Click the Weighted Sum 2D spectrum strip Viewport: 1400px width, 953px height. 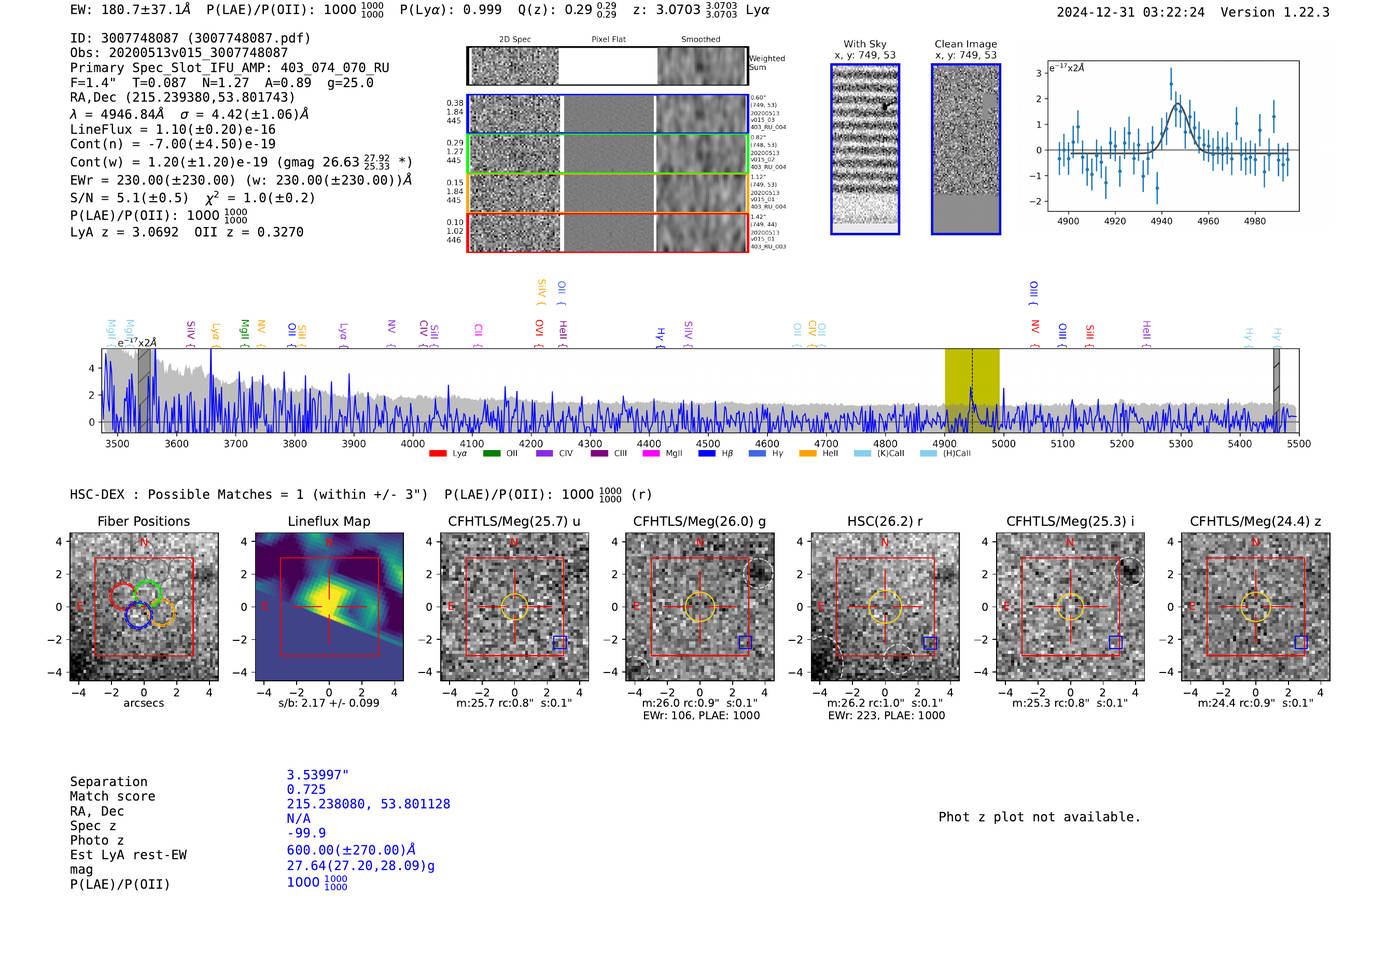608,66
